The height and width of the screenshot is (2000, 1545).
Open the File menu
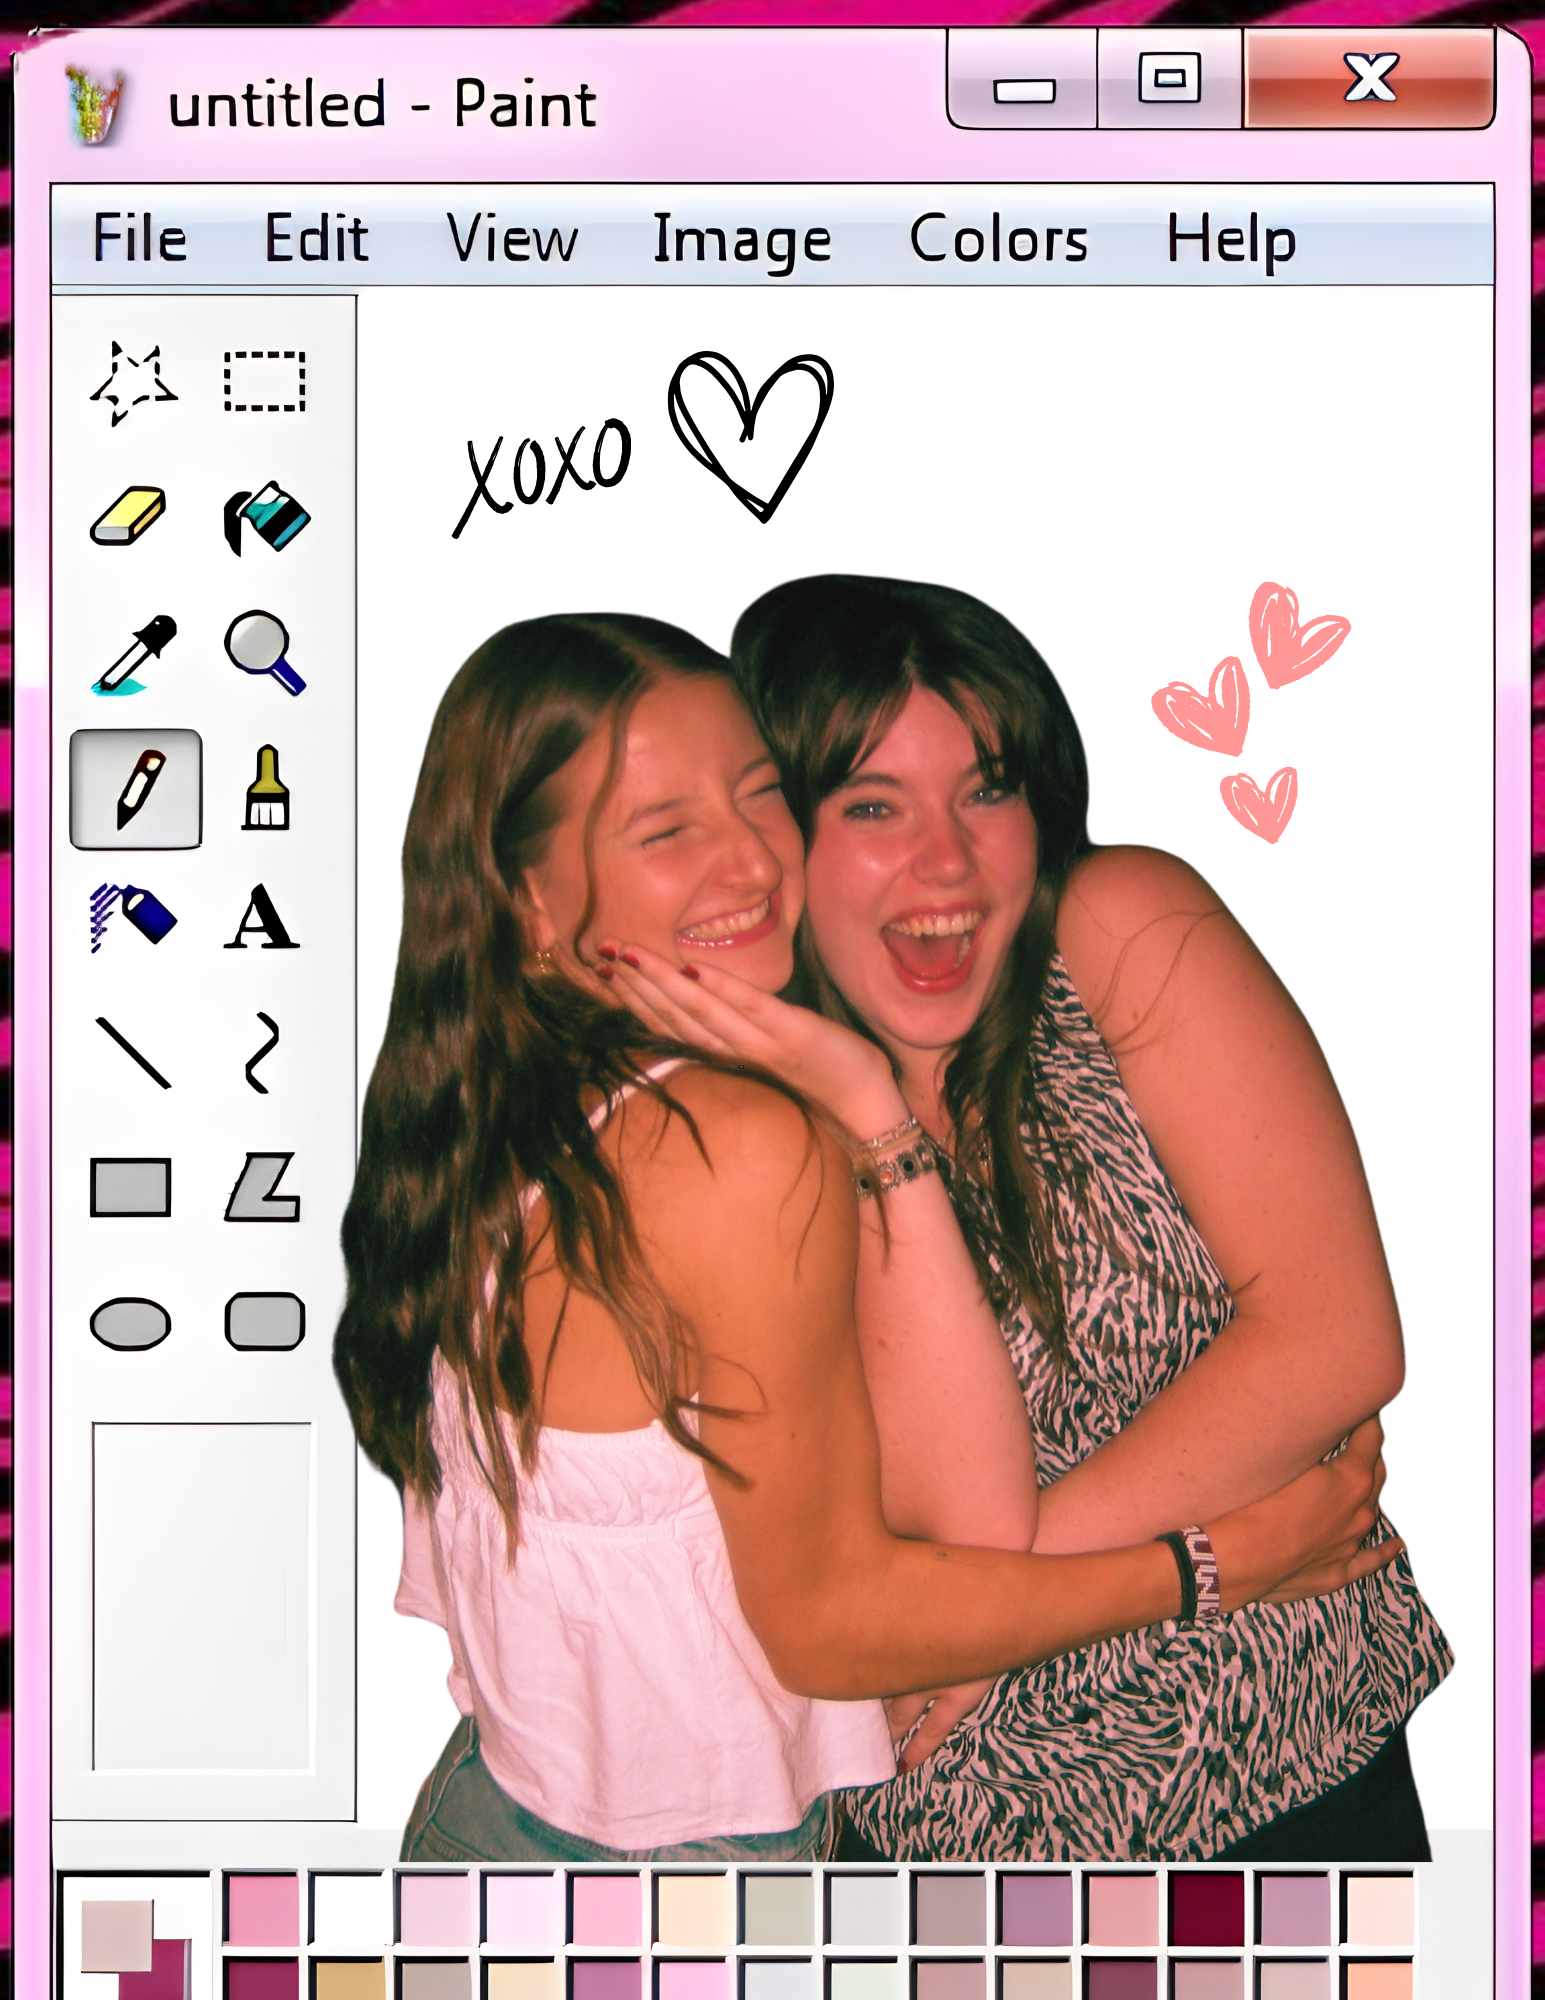point(139,238)
